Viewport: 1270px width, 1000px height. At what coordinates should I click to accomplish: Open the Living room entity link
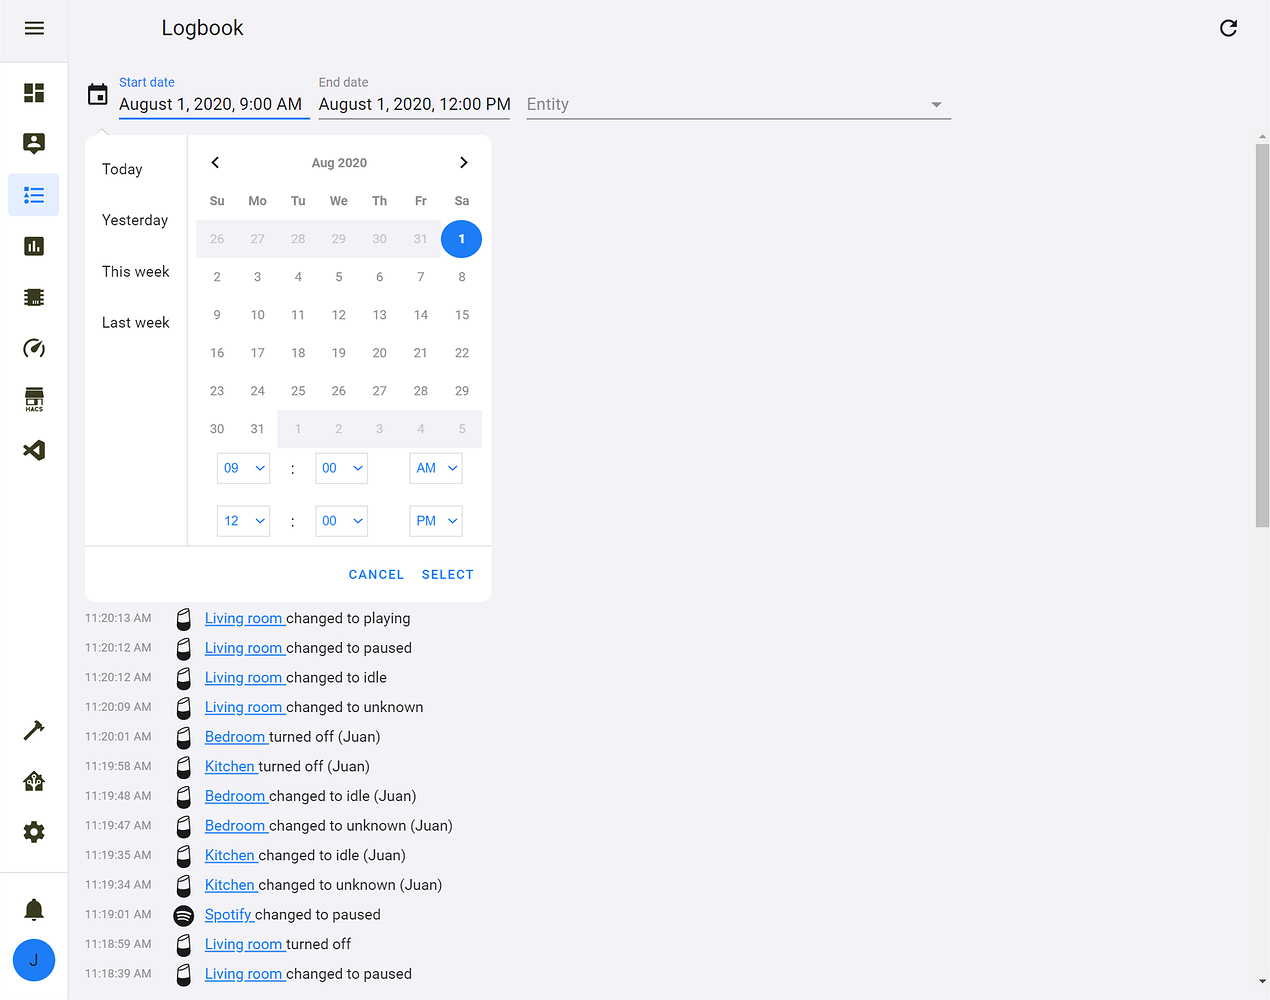245,618
